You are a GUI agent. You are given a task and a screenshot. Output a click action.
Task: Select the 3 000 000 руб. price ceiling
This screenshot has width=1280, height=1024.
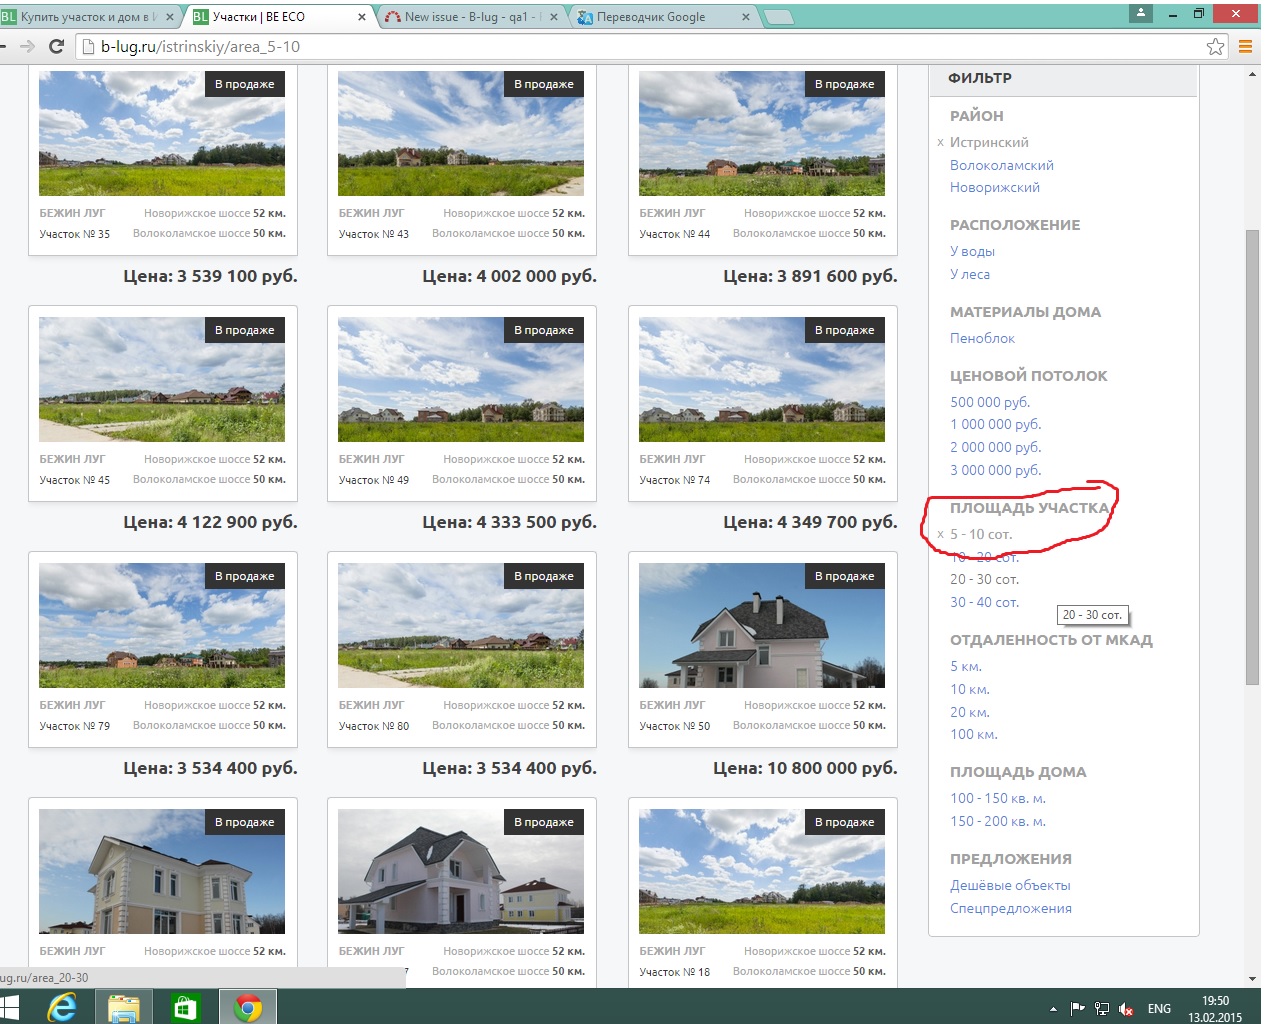click(x=995, y=470)
